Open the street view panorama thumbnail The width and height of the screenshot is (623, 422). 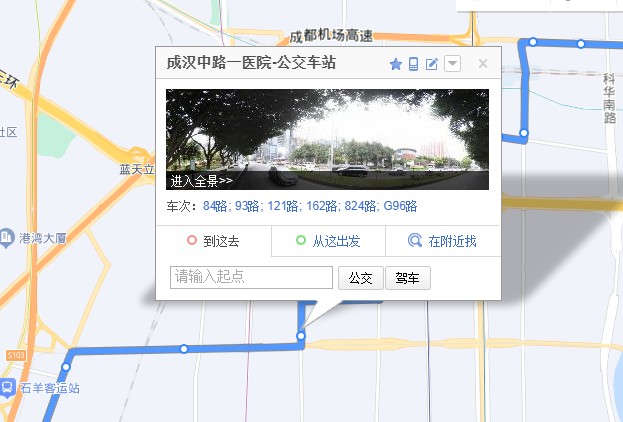point(327,138)
